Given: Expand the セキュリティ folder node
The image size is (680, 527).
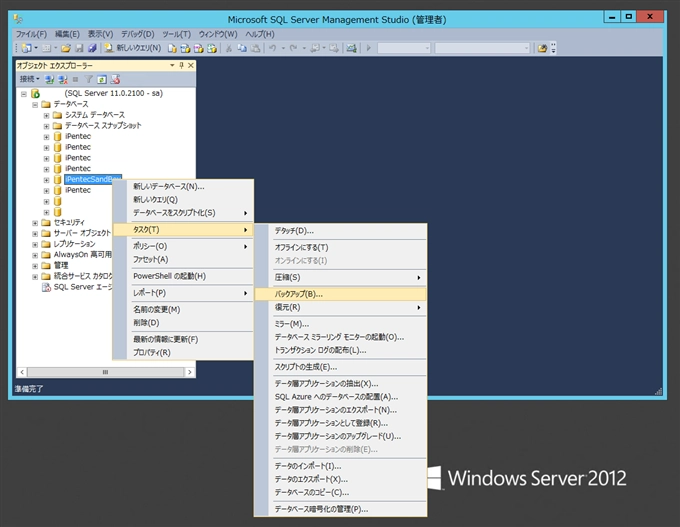Looking at the screenshot, I should click(x=35, y=222).
